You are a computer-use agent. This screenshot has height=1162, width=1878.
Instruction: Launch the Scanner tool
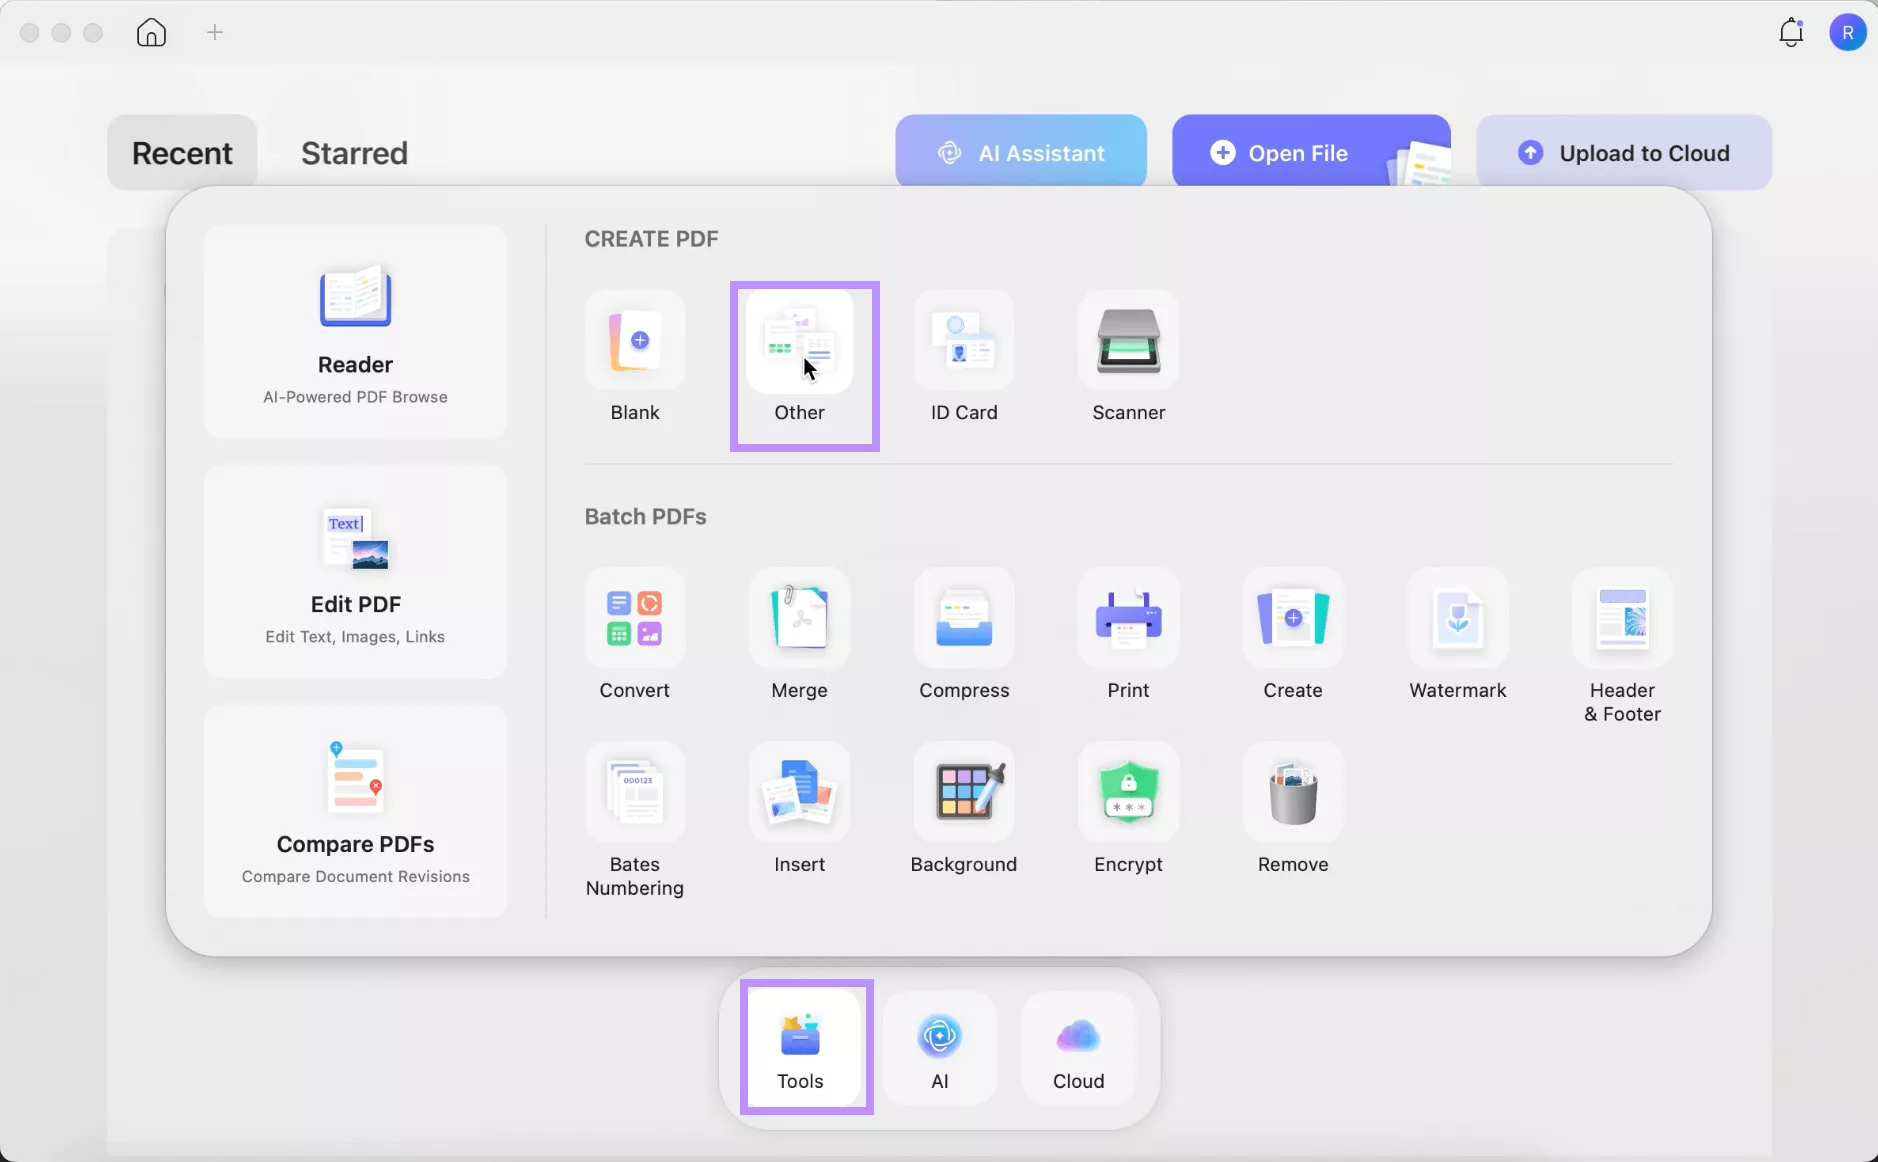pyautogui.click(x=1128, y=341)
